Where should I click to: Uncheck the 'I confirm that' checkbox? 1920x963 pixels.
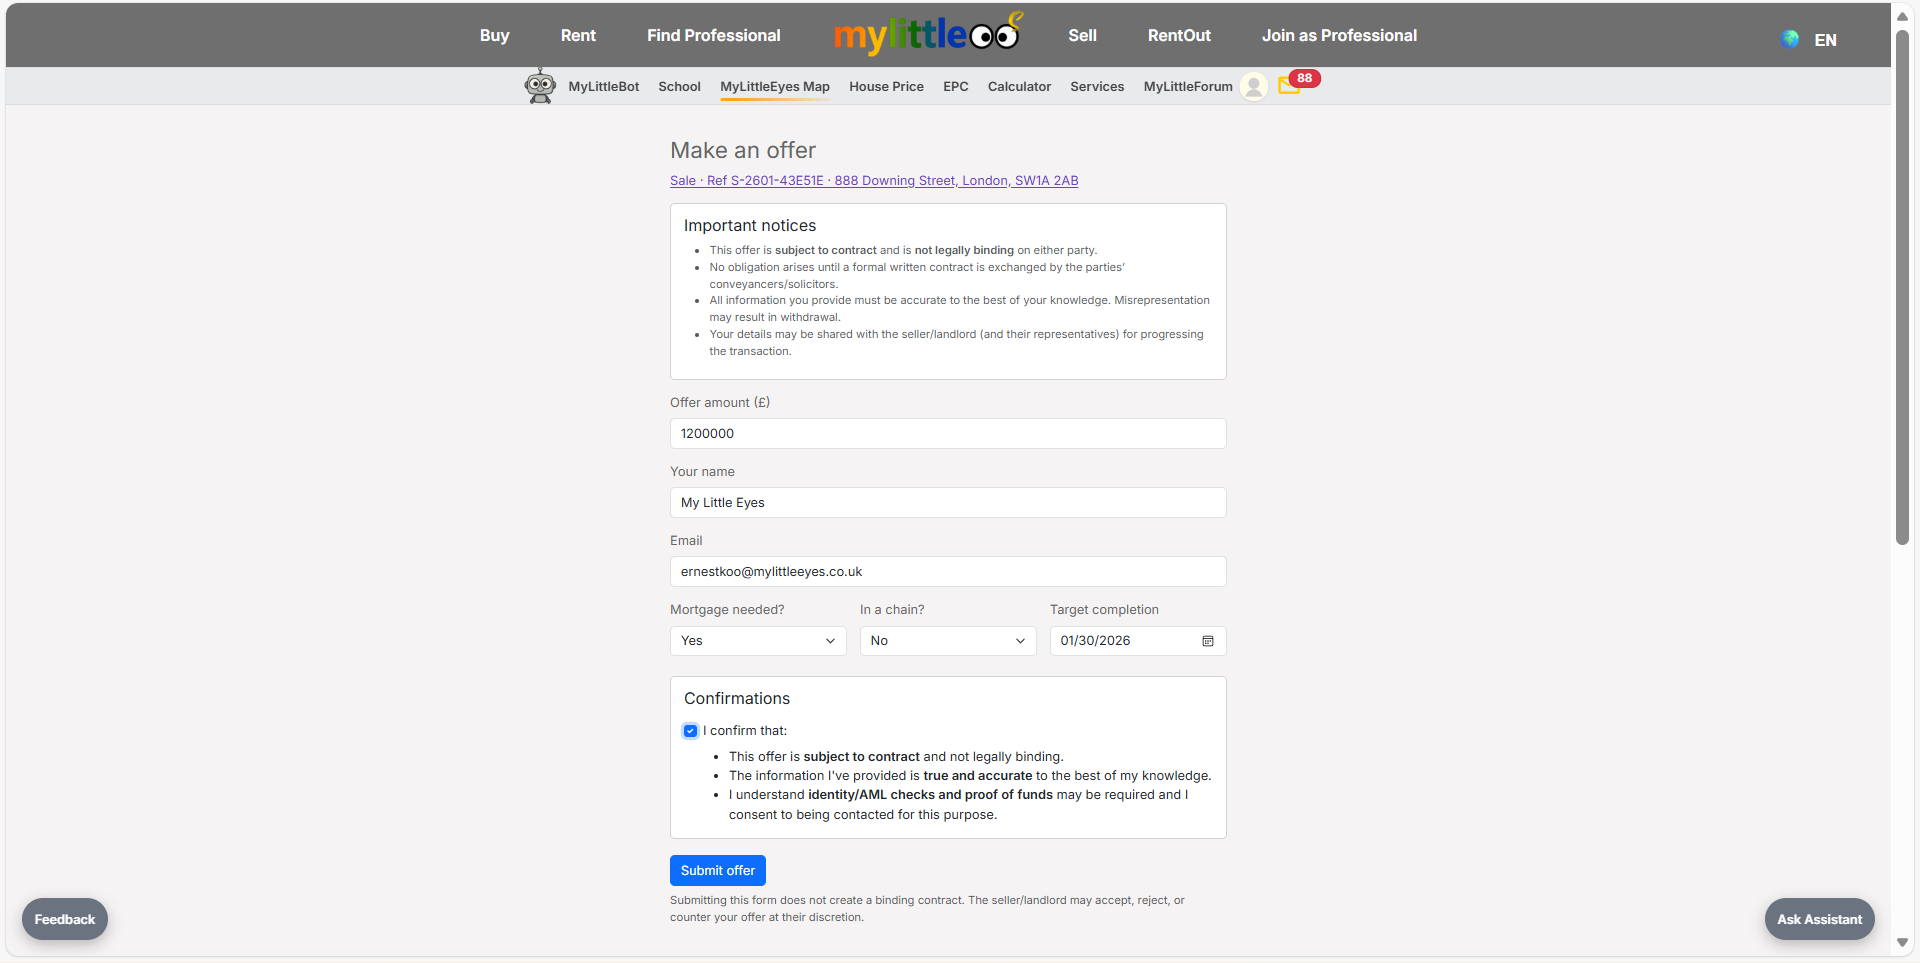click(690, 730)
